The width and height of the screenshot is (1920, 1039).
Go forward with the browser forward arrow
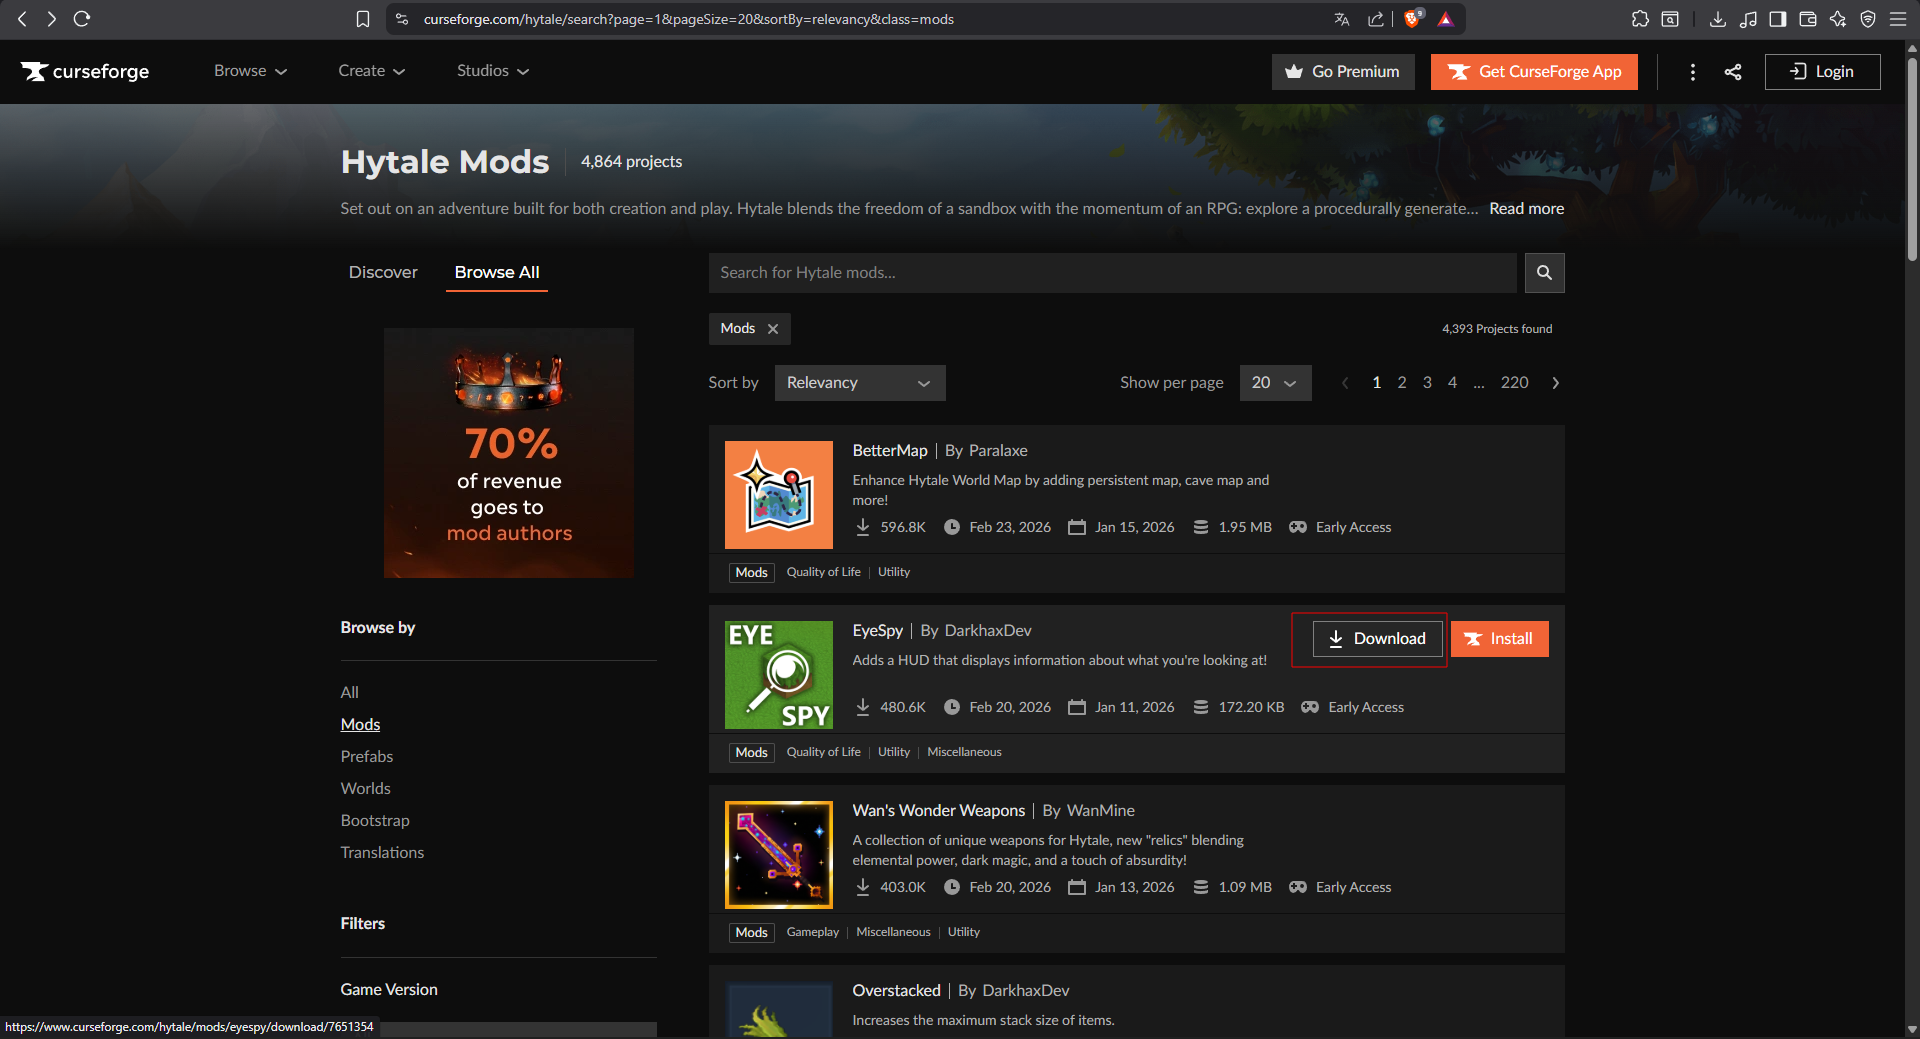51,19
